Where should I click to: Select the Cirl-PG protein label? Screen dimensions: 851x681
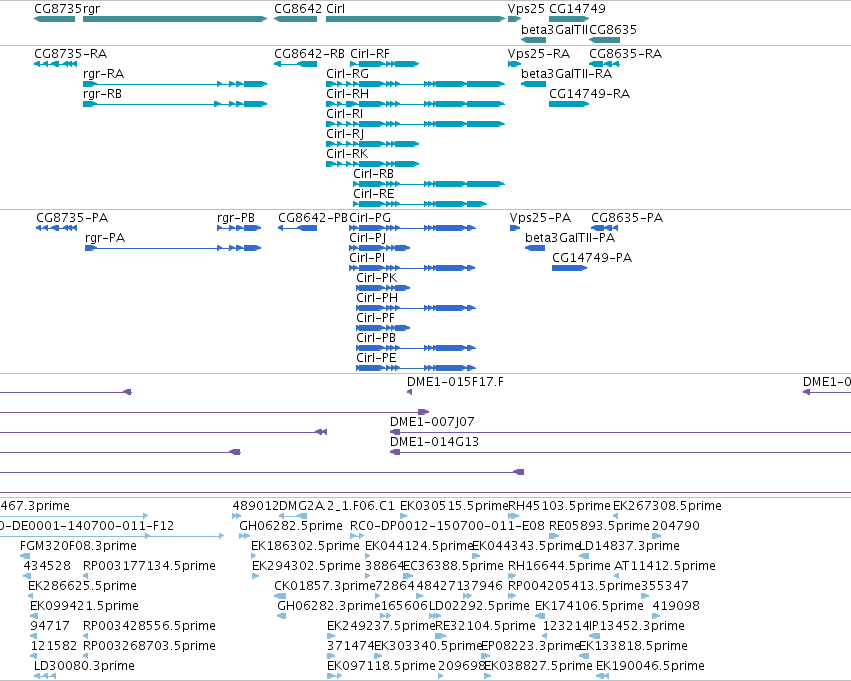(370, 218)
